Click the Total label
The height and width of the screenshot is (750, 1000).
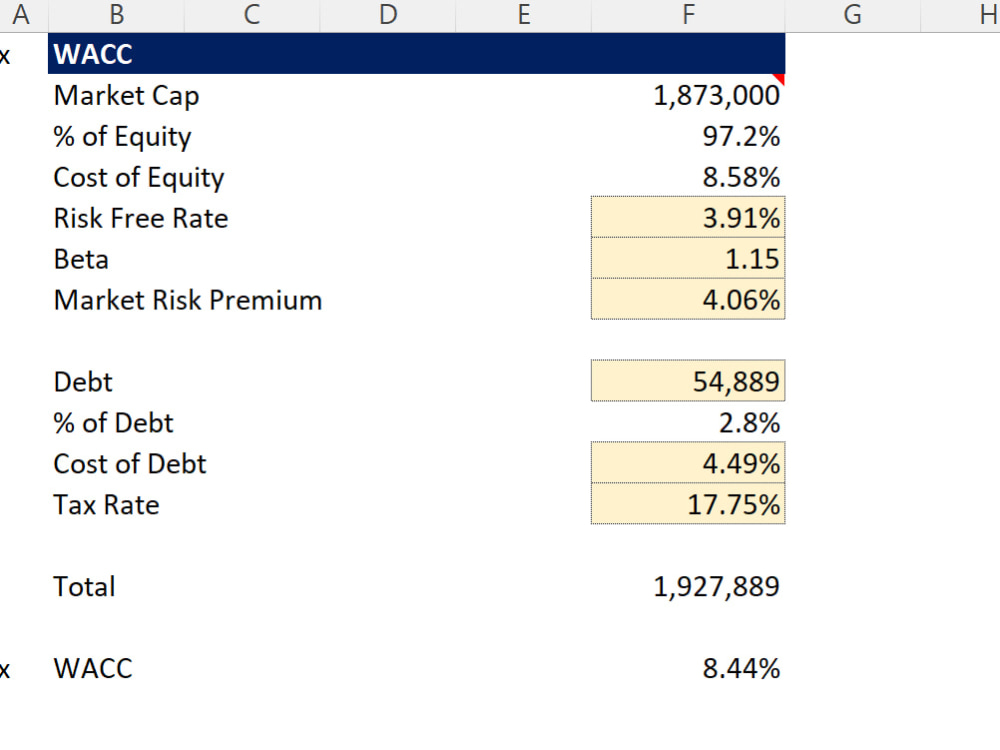tap(84, 587)
